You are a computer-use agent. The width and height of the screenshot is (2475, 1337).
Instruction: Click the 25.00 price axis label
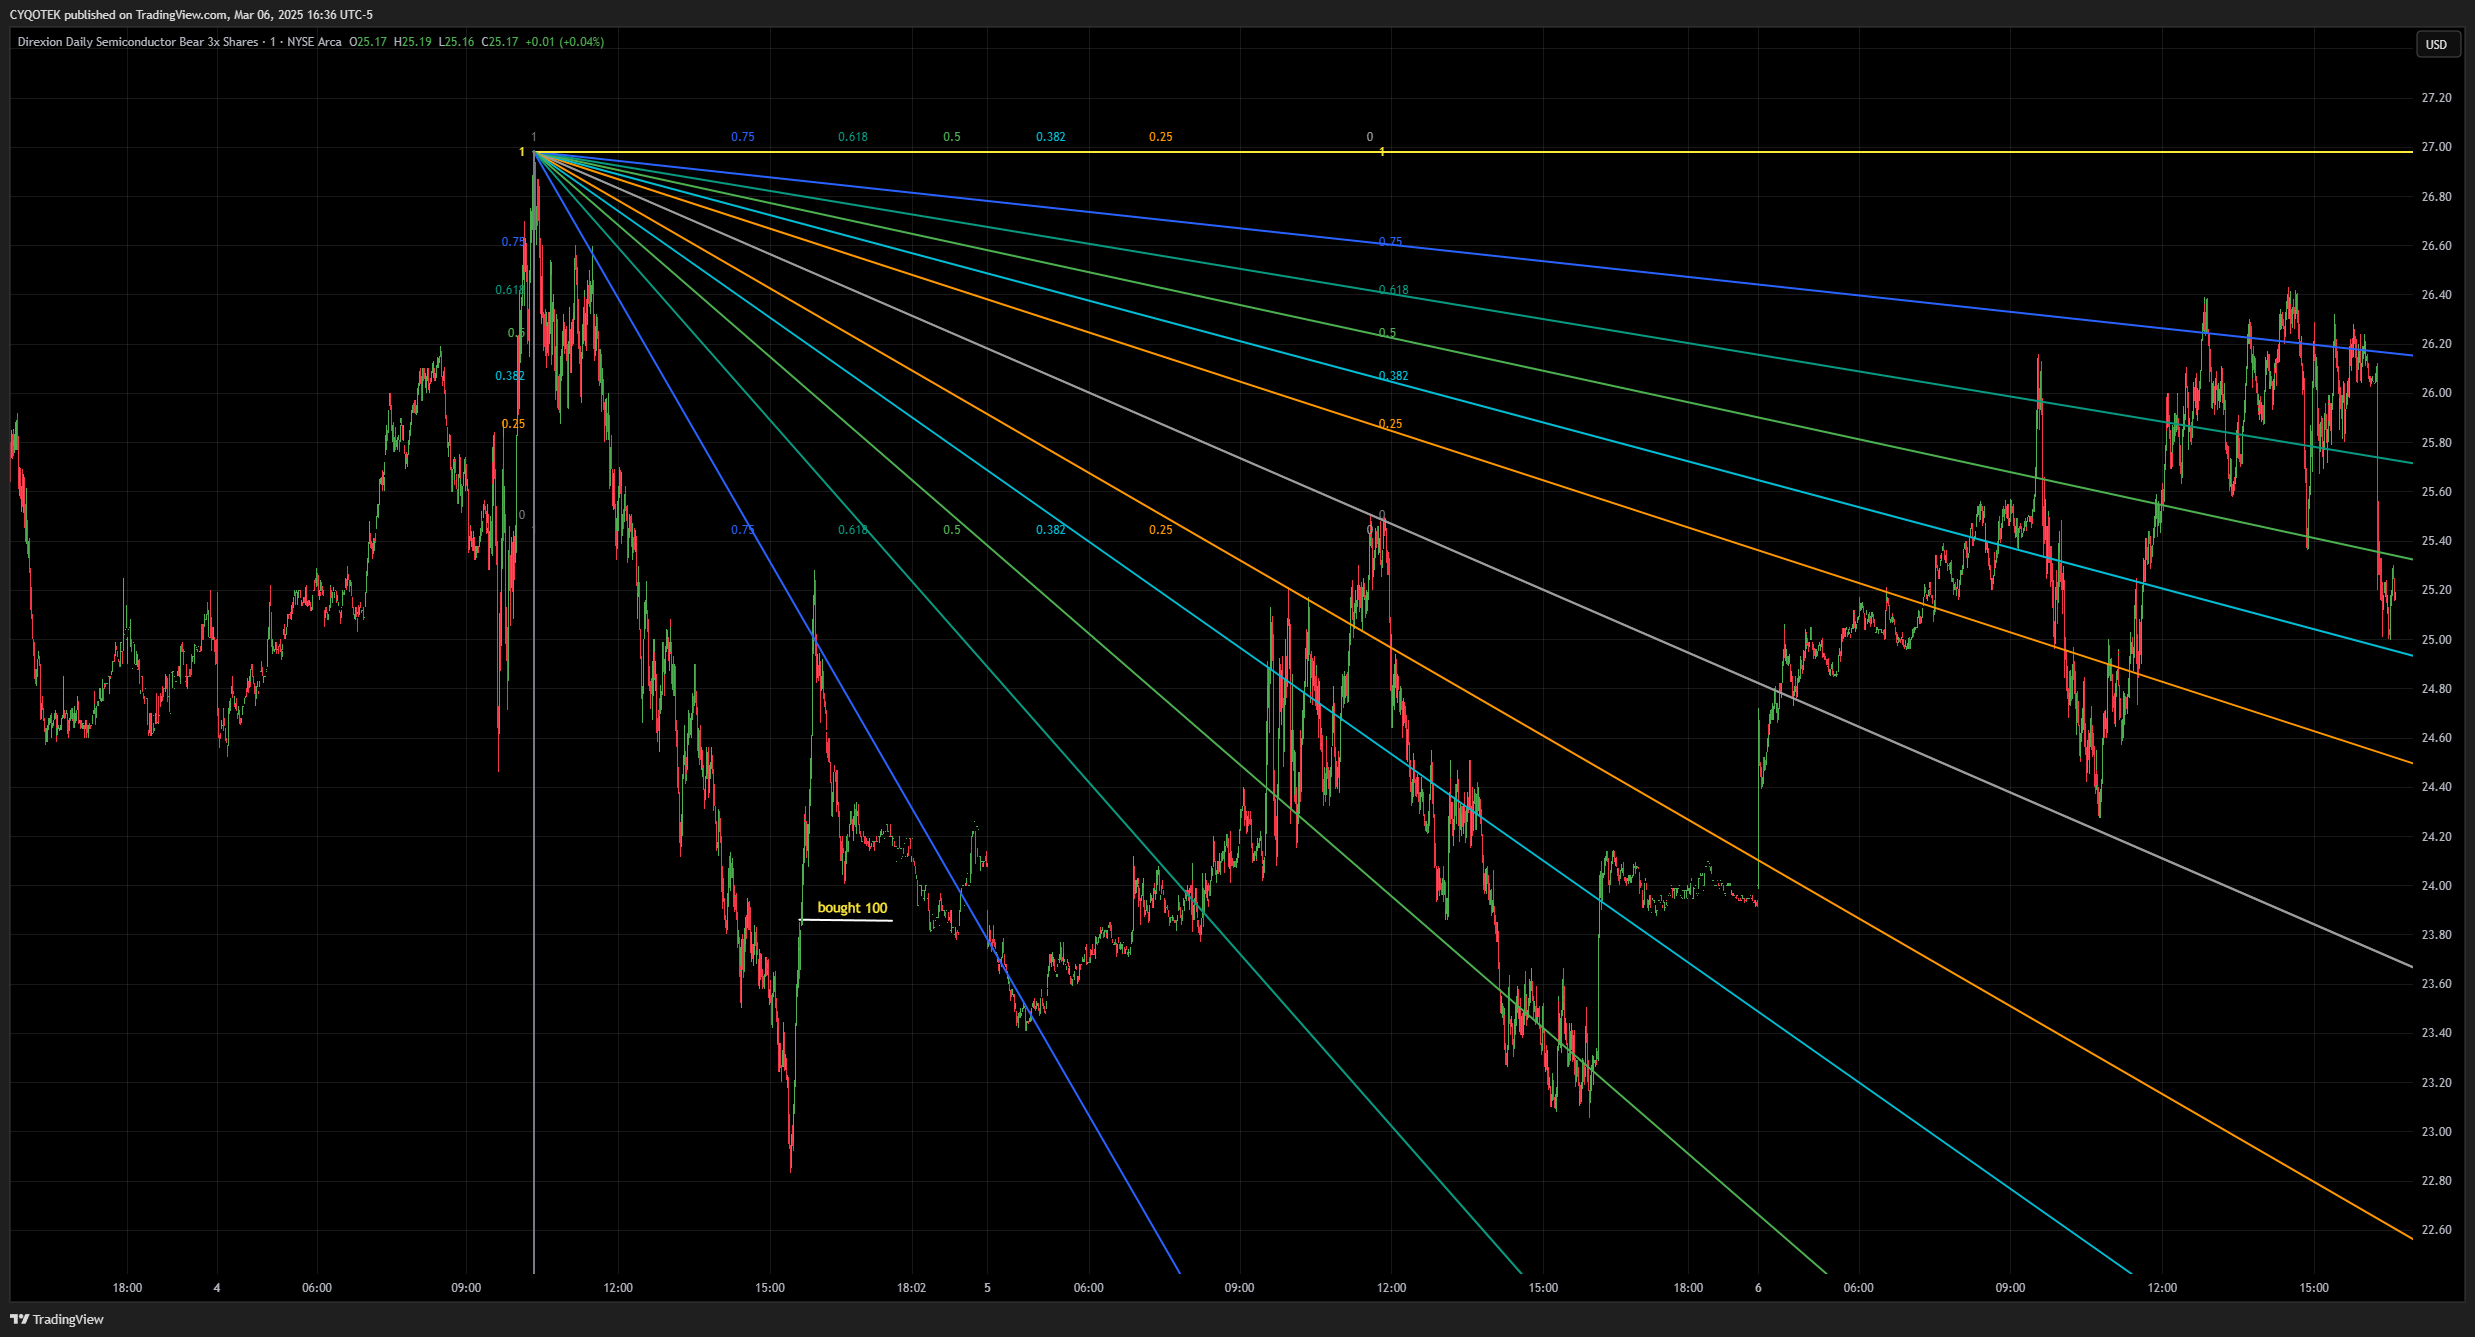2436,640
